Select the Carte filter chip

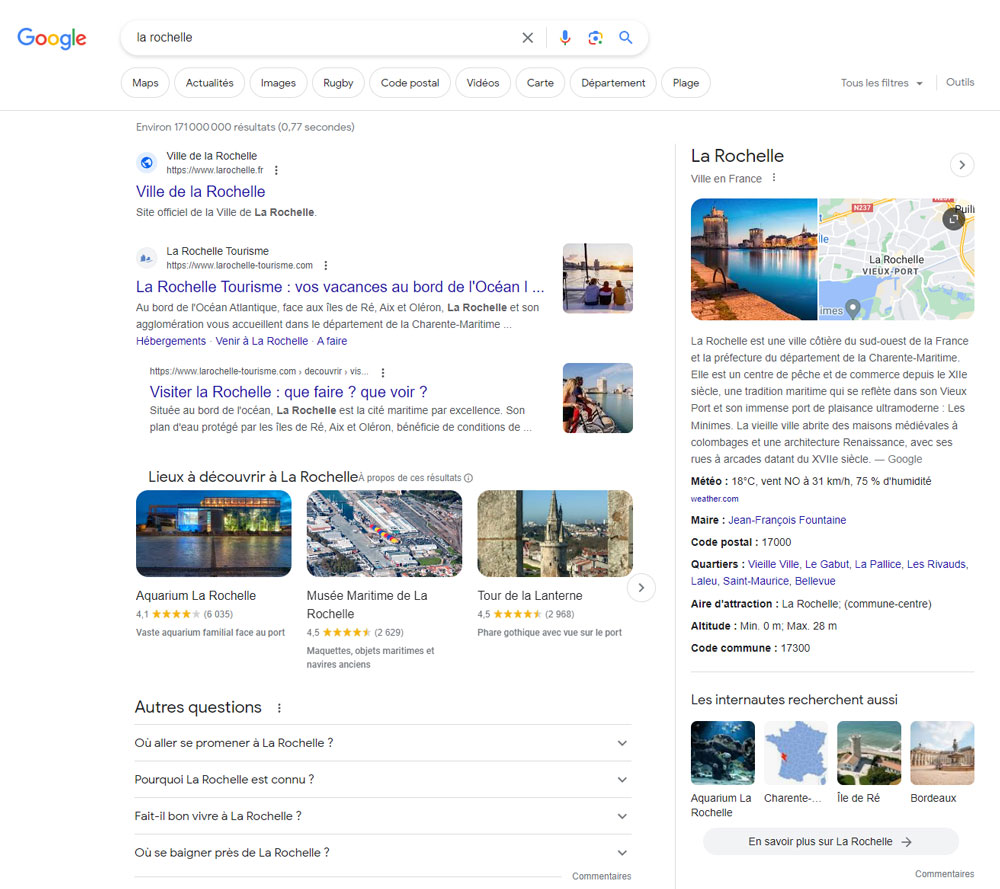pos(540,83)
